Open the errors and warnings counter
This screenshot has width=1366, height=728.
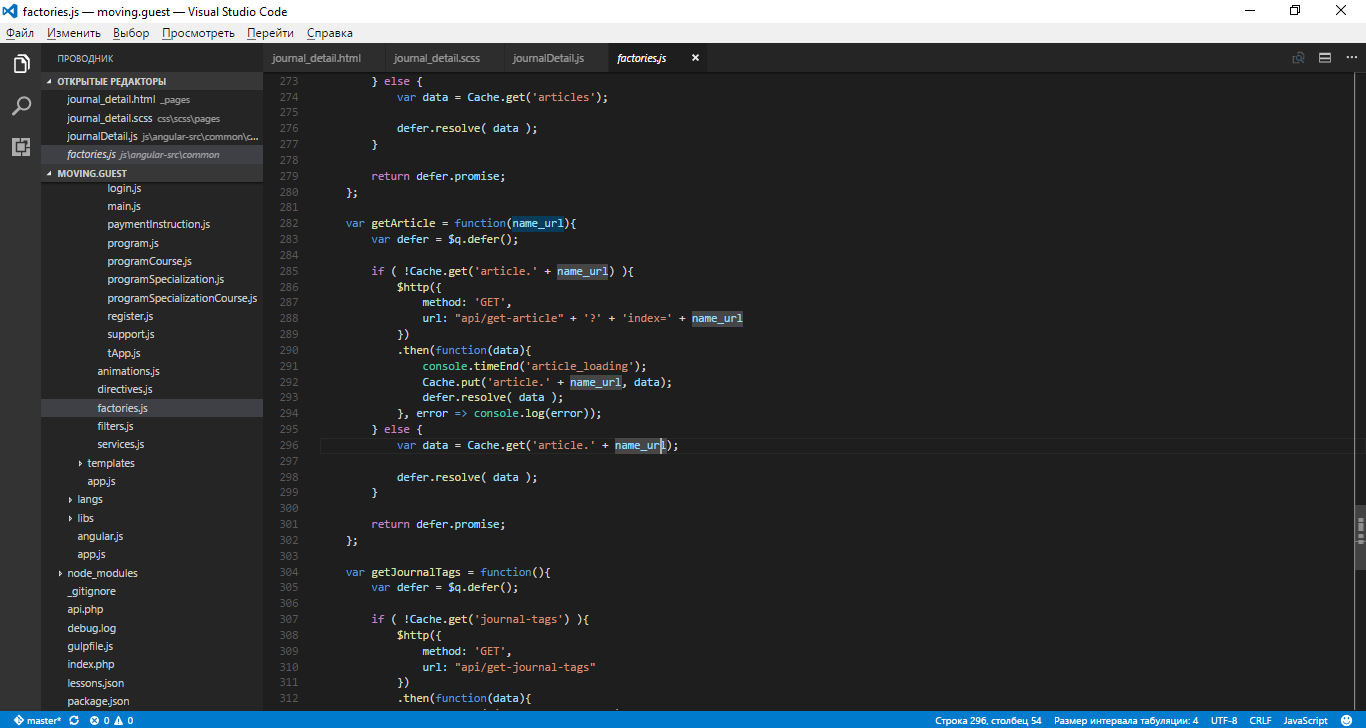click(x=111, y=720)
